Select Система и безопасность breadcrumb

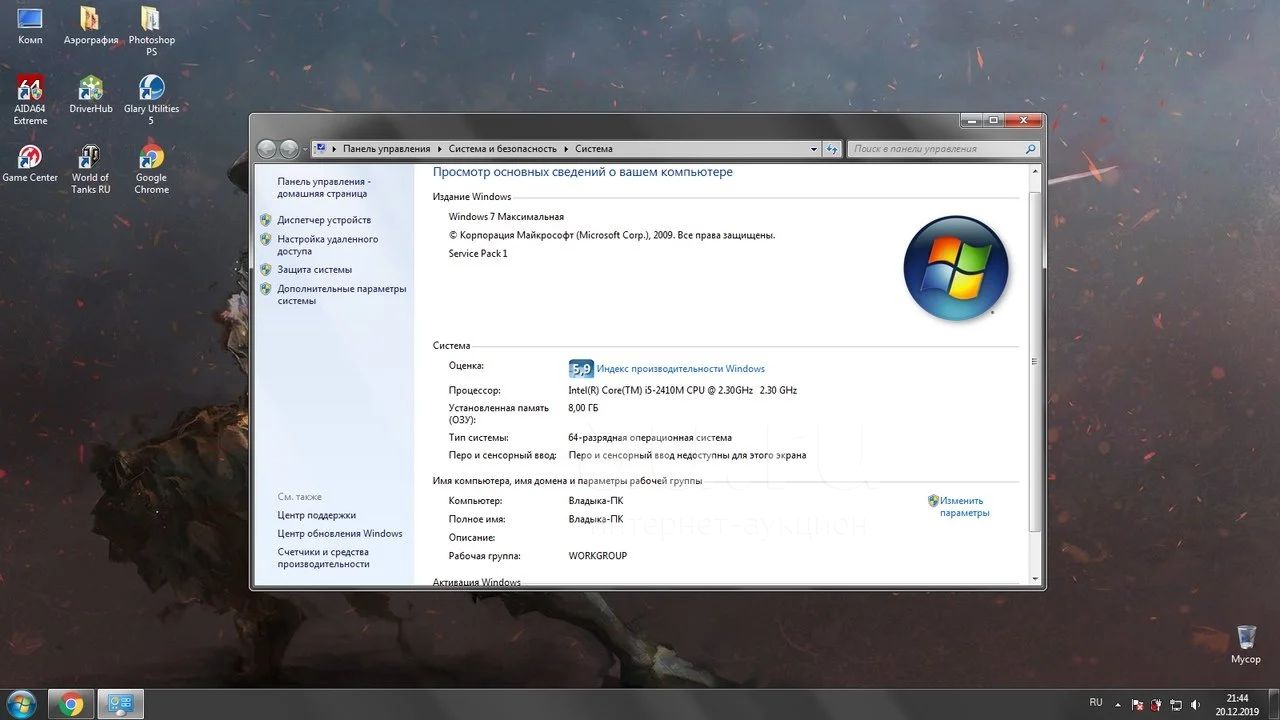(502, 149)
